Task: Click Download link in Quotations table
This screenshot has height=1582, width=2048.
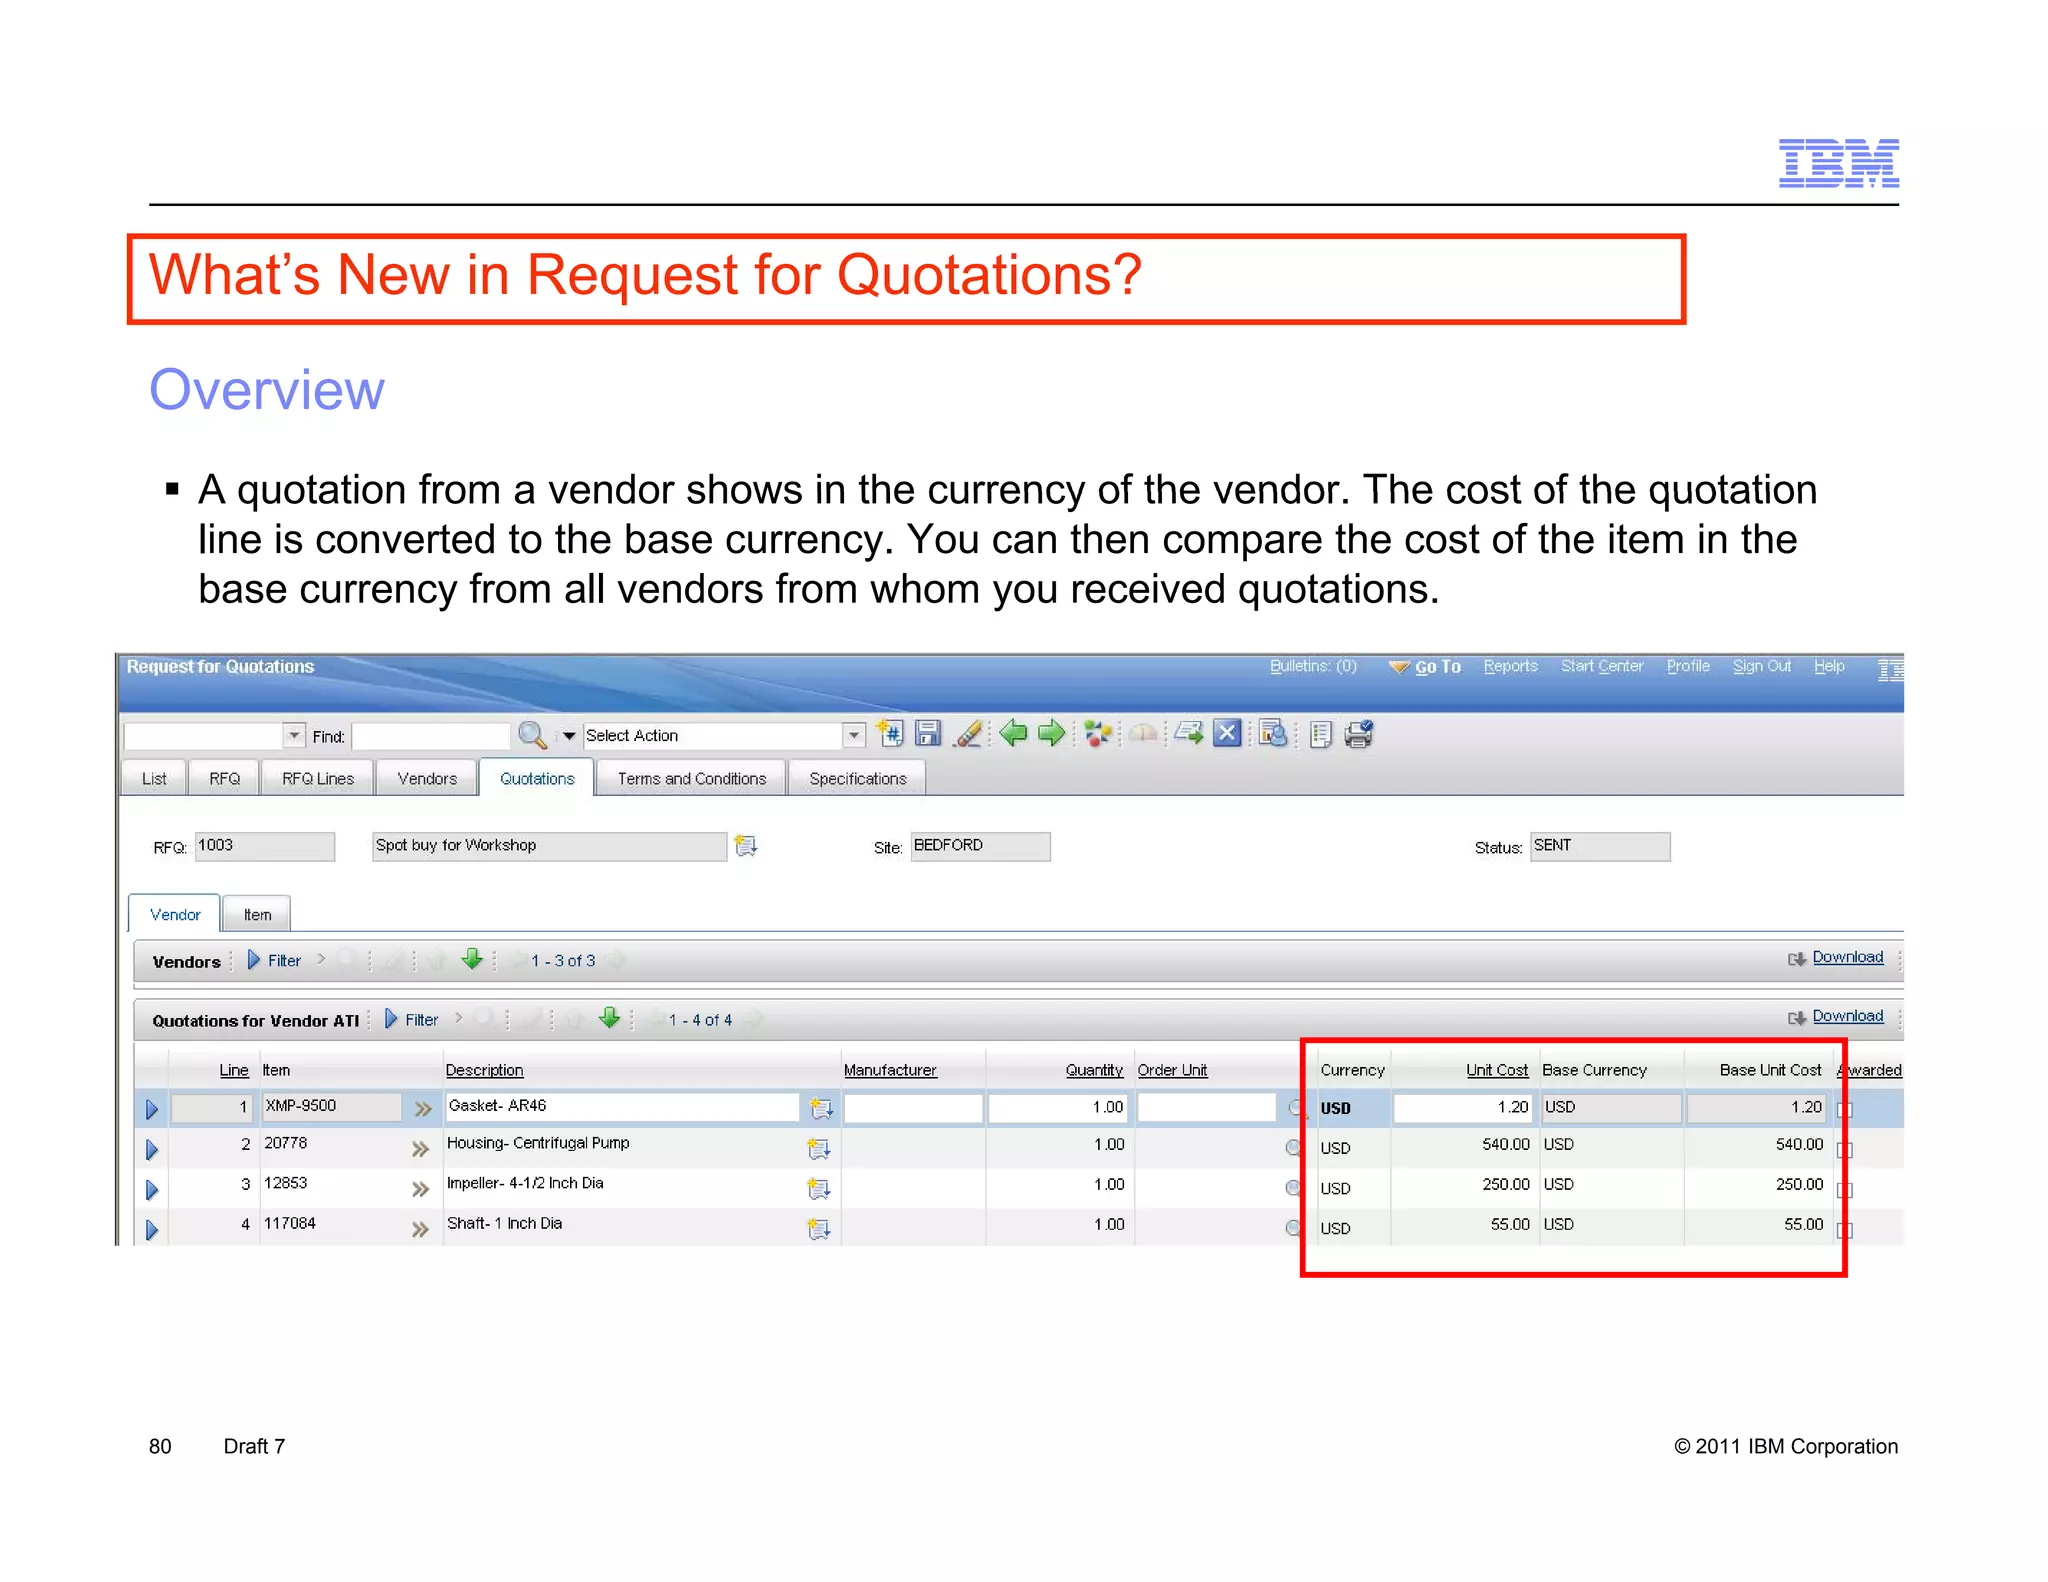Action: 1847,1016
